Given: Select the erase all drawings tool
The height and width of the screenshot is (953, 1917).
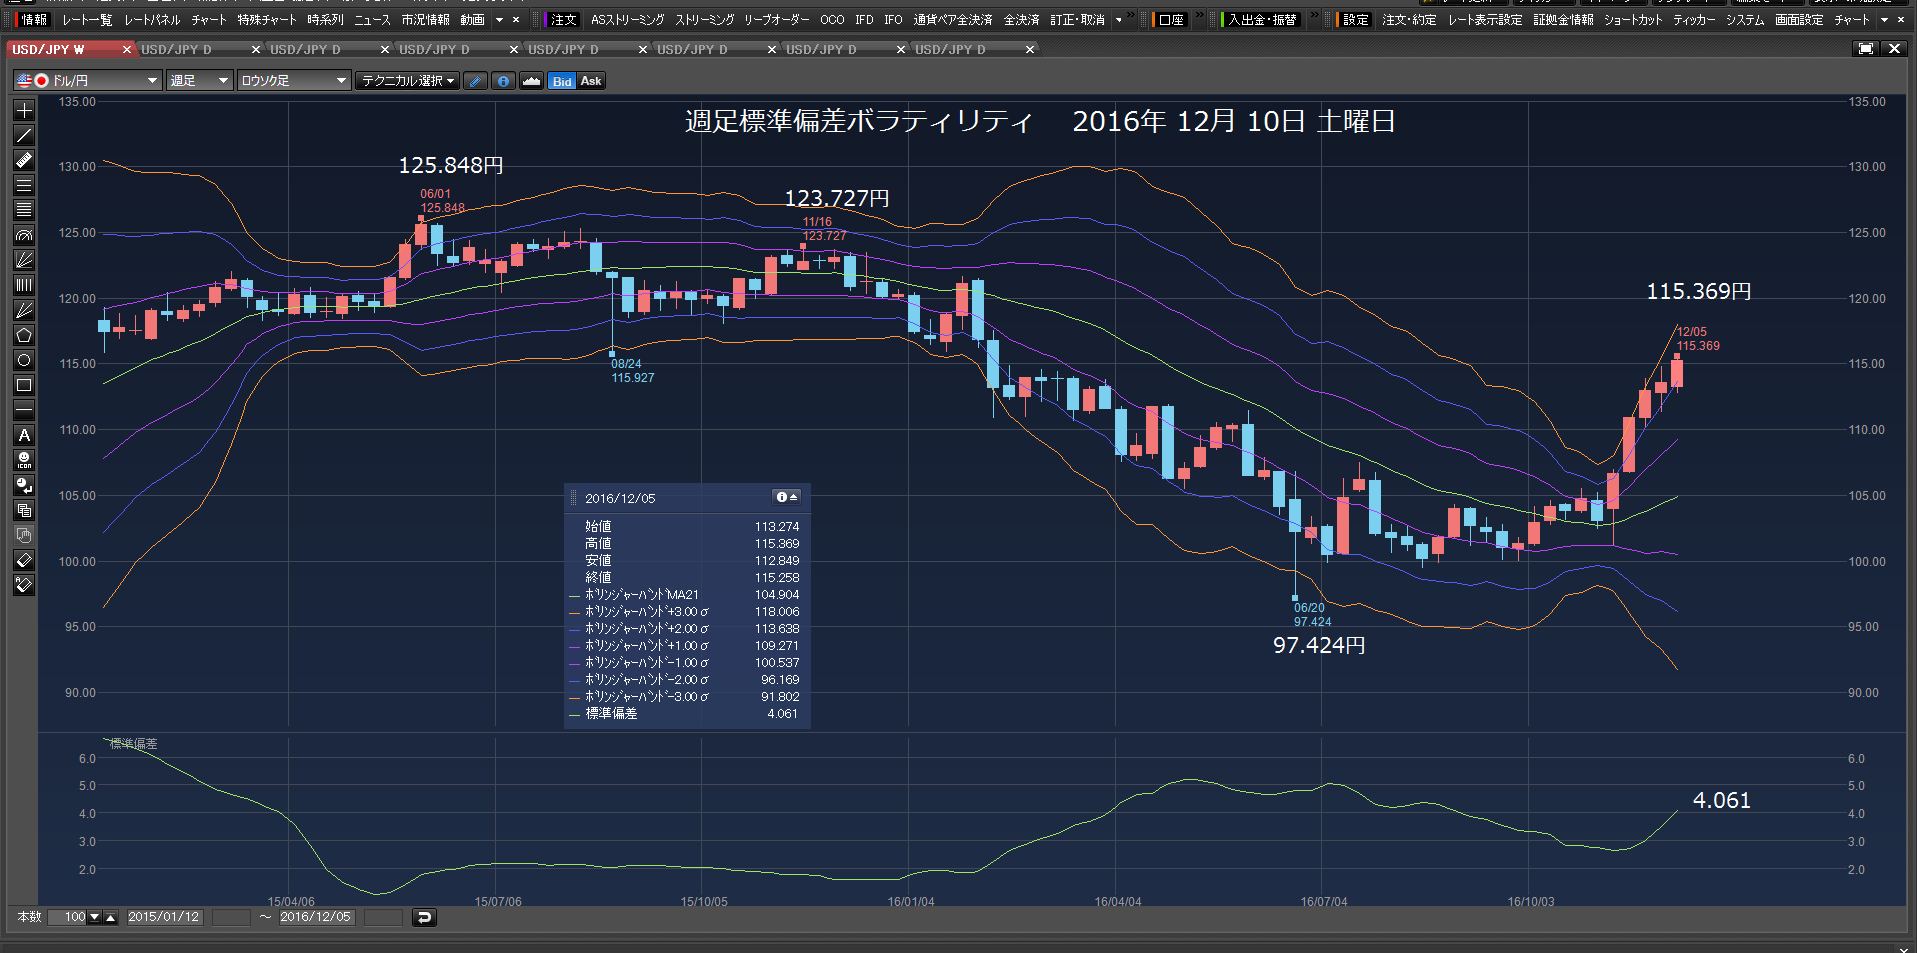Looking at the screenshot, I should (x=24, y=585).
